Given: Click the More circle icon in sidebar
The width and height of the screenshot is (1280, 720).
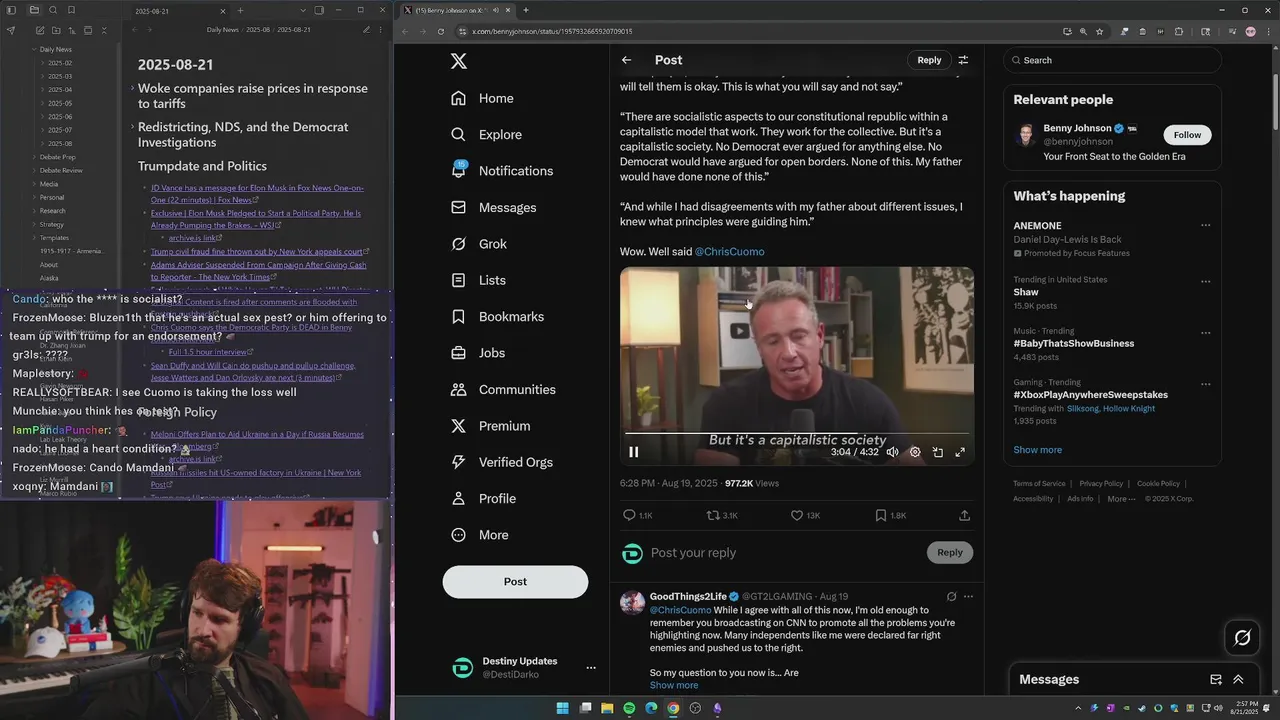Looking at the screenshot, I should point(458,535).
